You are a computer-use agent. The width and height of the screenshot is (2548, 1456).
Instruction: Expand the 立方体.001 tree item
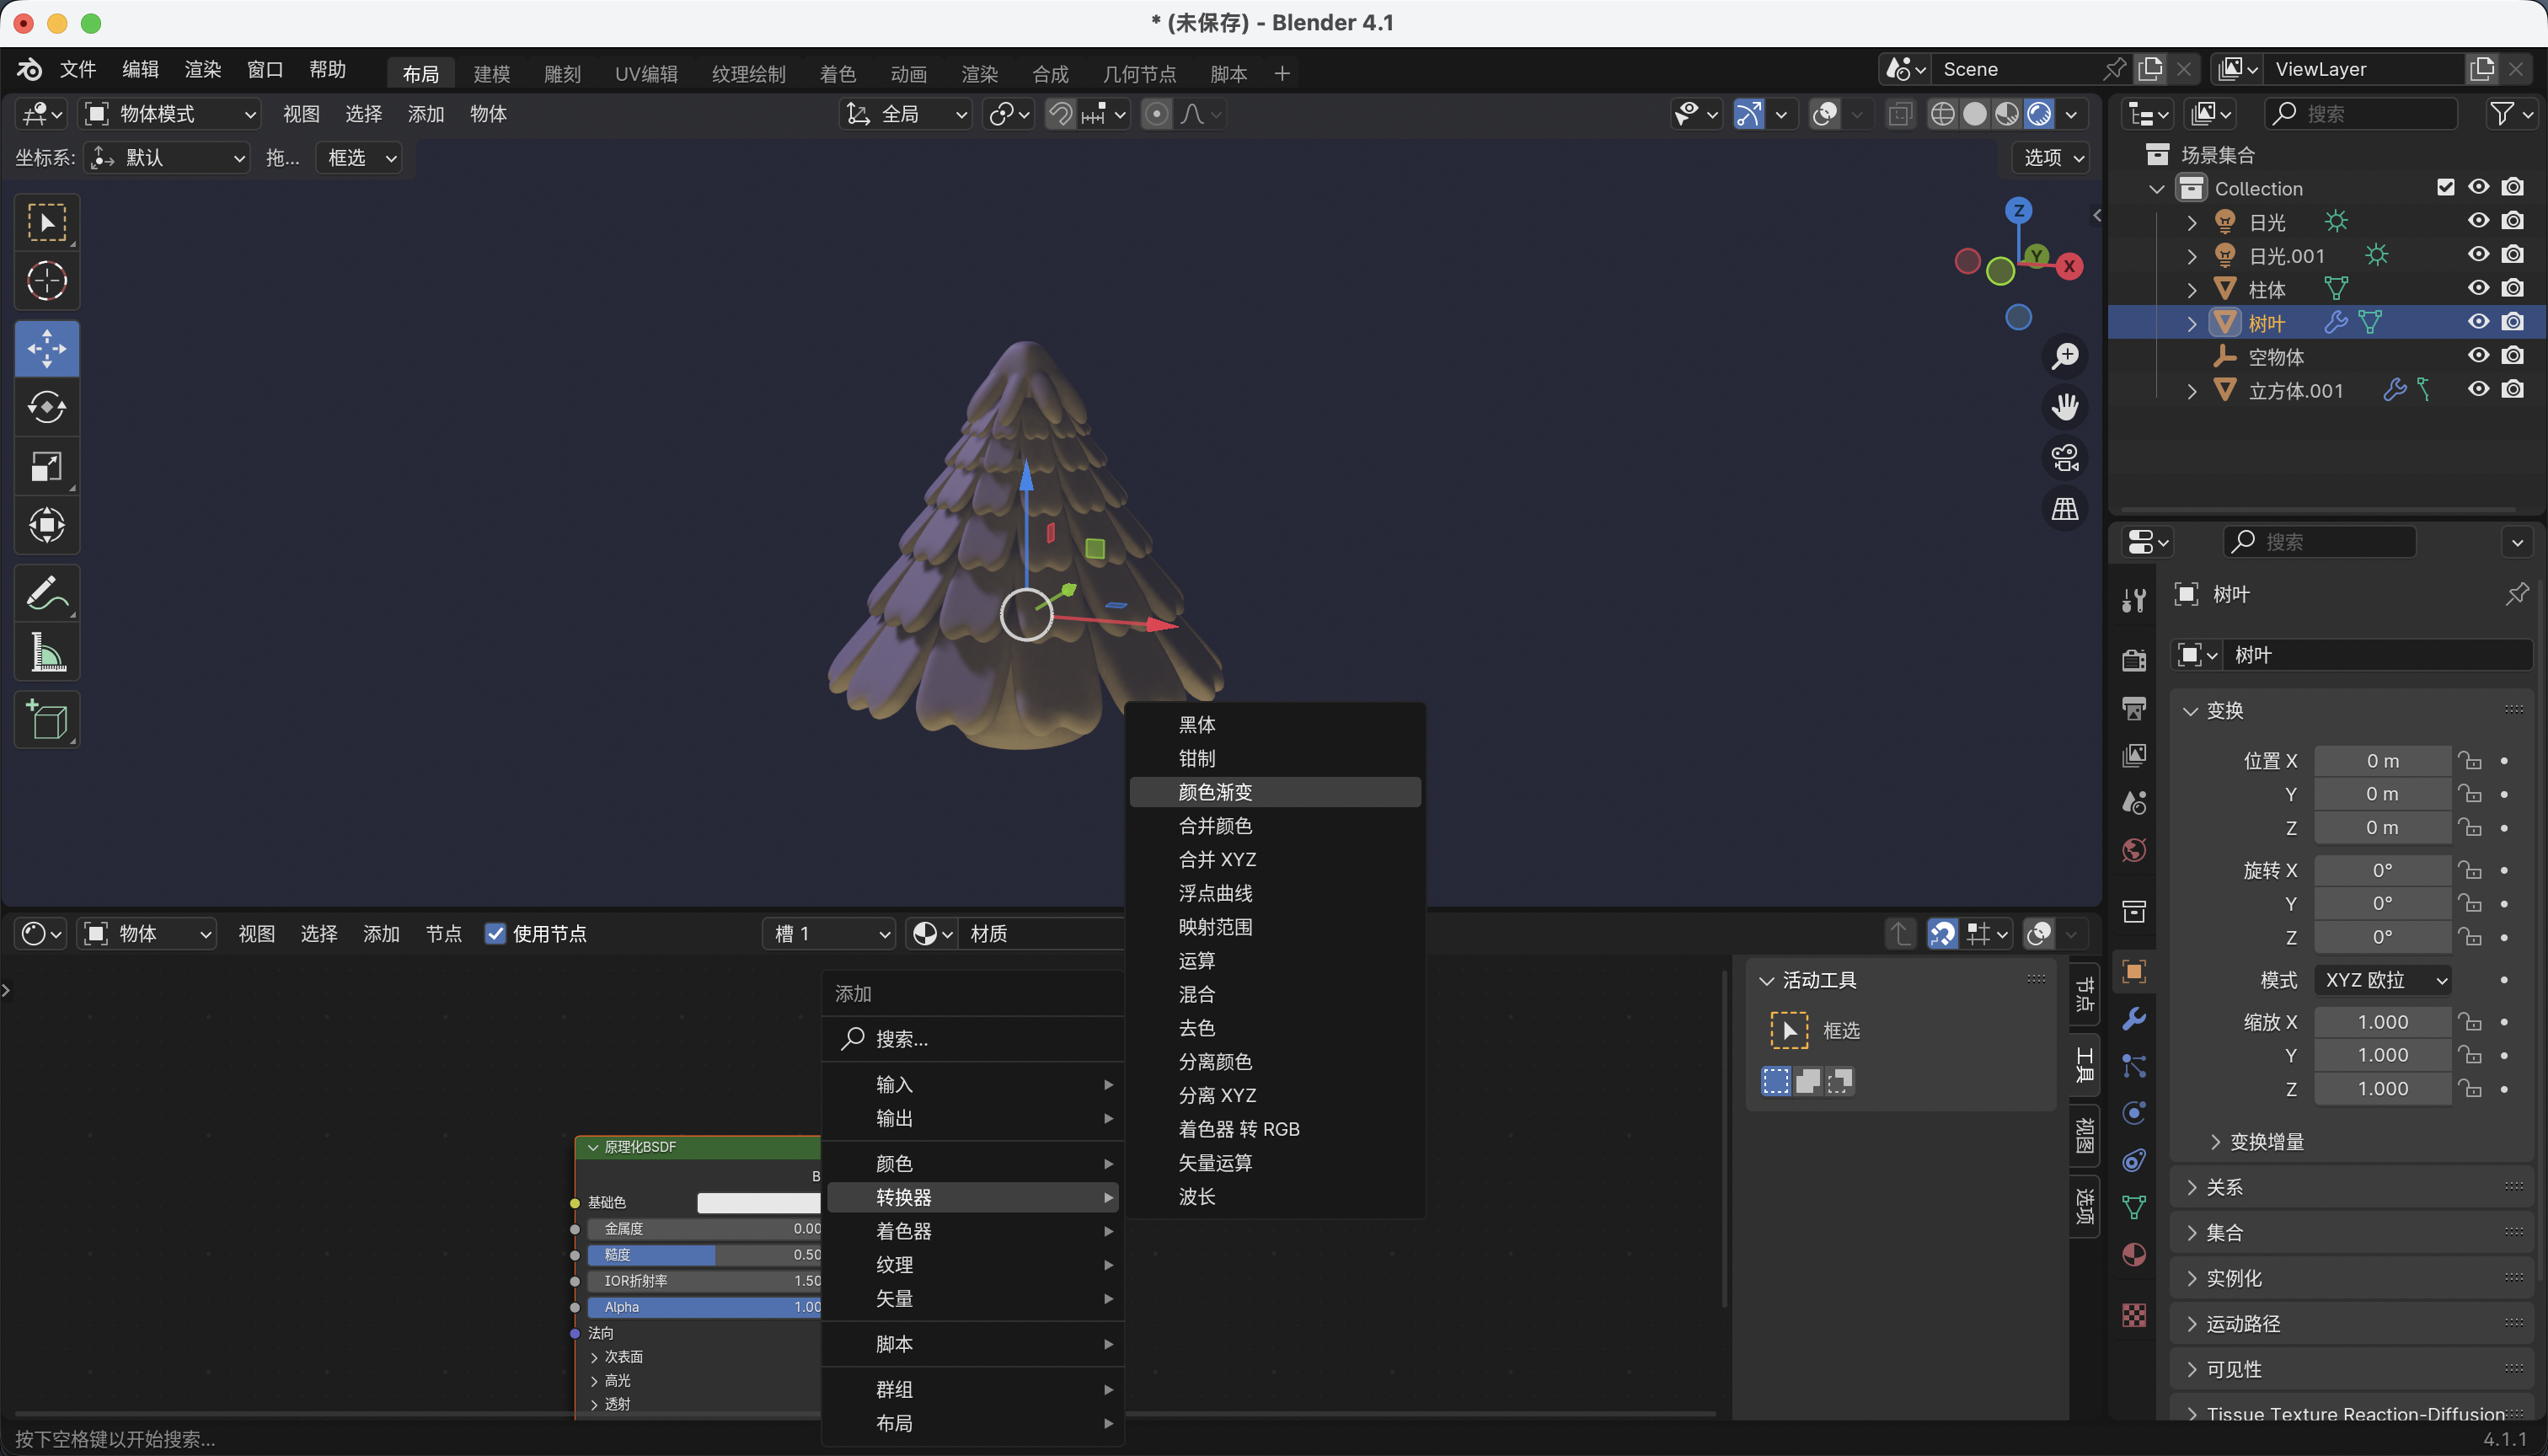point(2192,391)
